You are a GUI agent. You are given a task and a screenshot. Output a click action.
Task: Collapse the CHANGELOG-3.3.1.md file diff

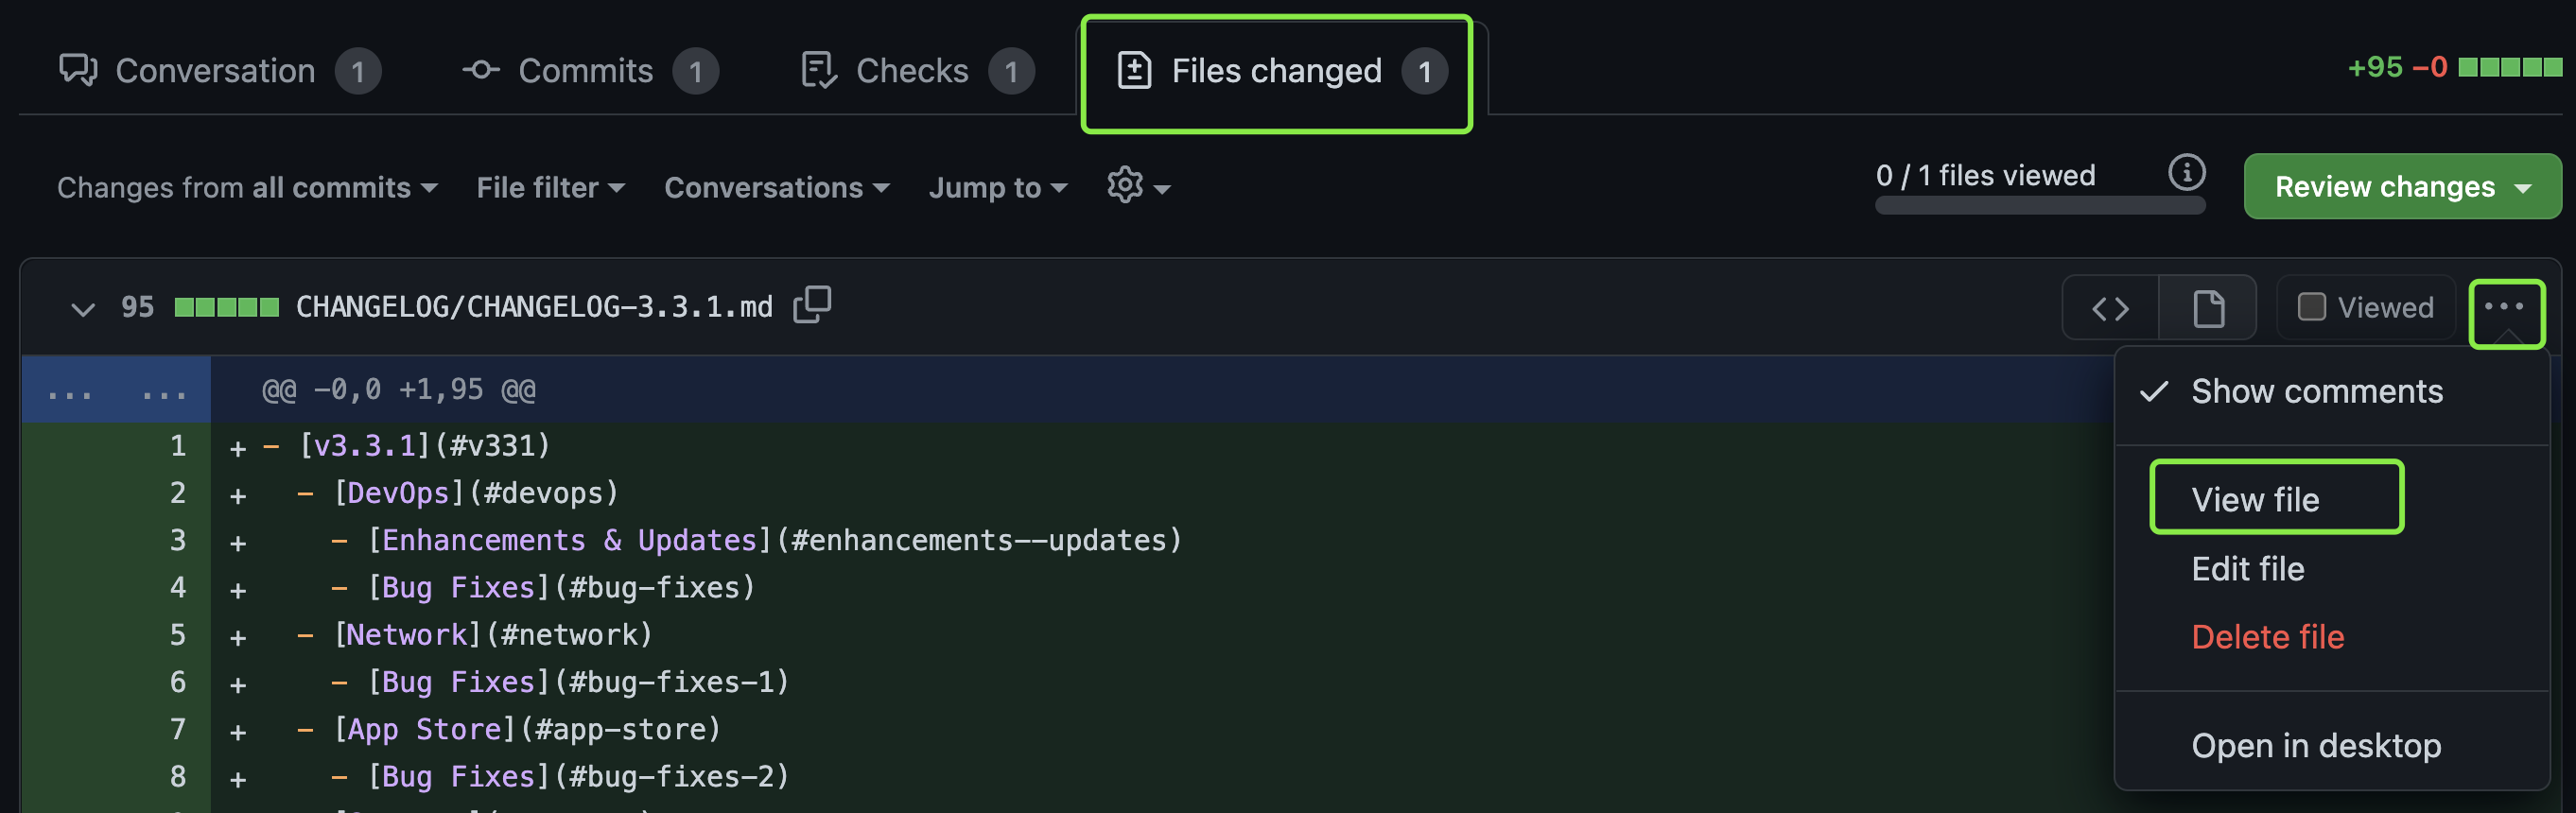pyautogui.click(x=83, y=308)
